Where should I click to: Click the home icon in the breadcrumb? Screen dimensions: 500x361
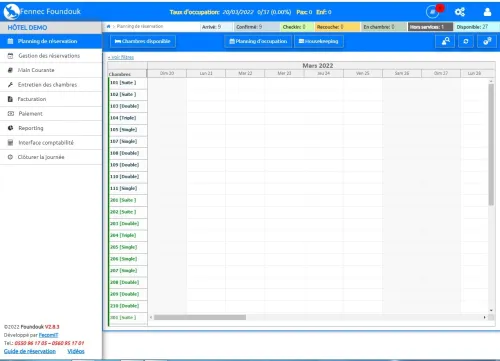pos(108,26)
